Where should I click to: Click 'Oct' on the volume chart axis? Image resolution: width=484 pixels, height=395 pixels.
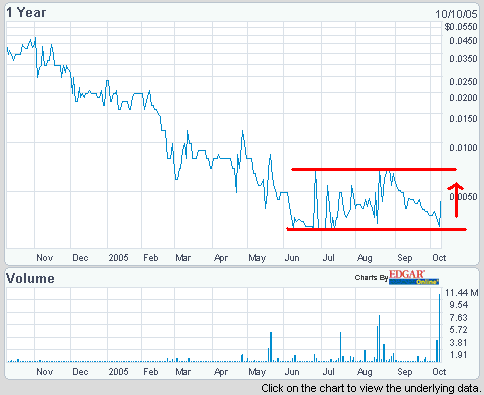tap(439, 372)
